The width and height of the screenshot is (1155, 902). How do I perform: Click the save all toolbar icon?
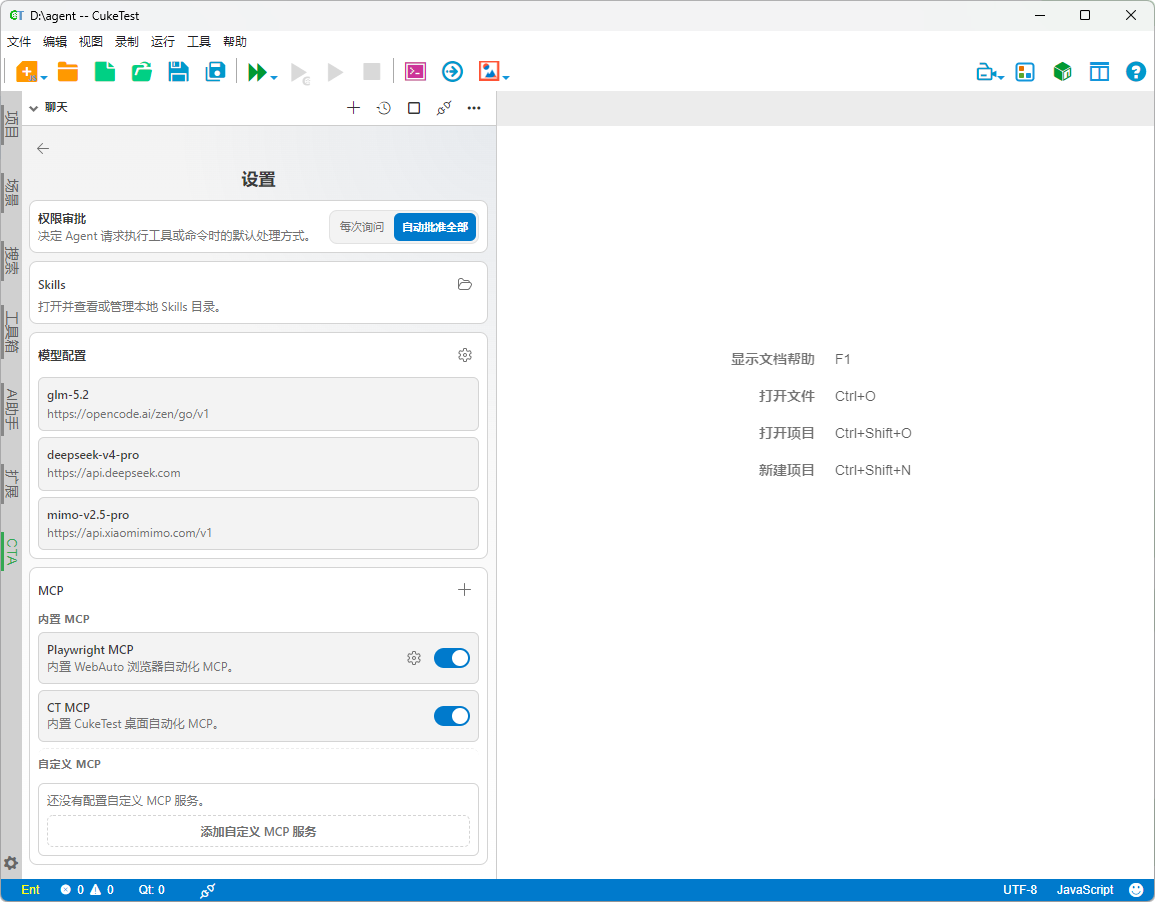coord(215,71)
